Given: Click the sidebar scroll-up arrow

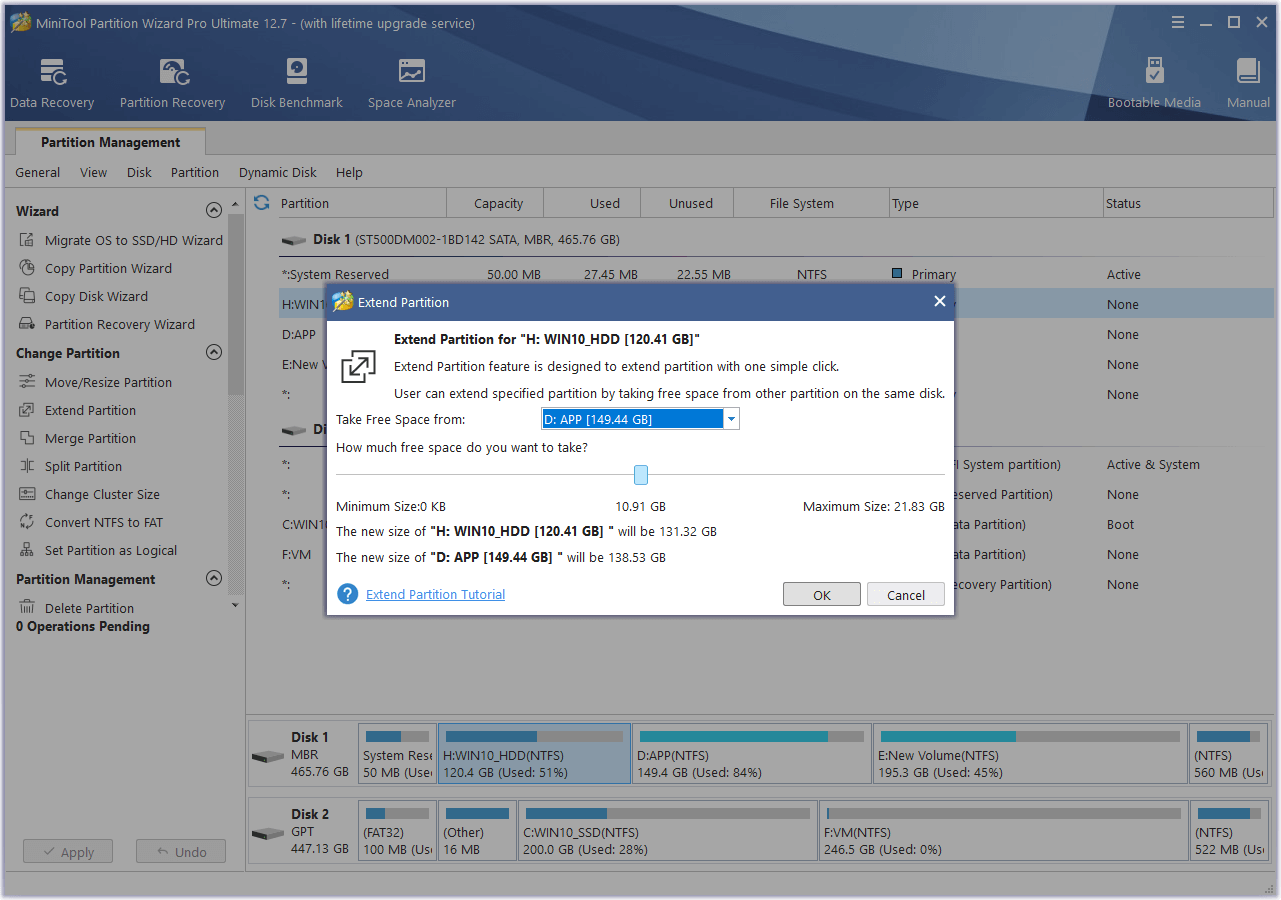Looking at the screenshot, I should click(236, 203).
